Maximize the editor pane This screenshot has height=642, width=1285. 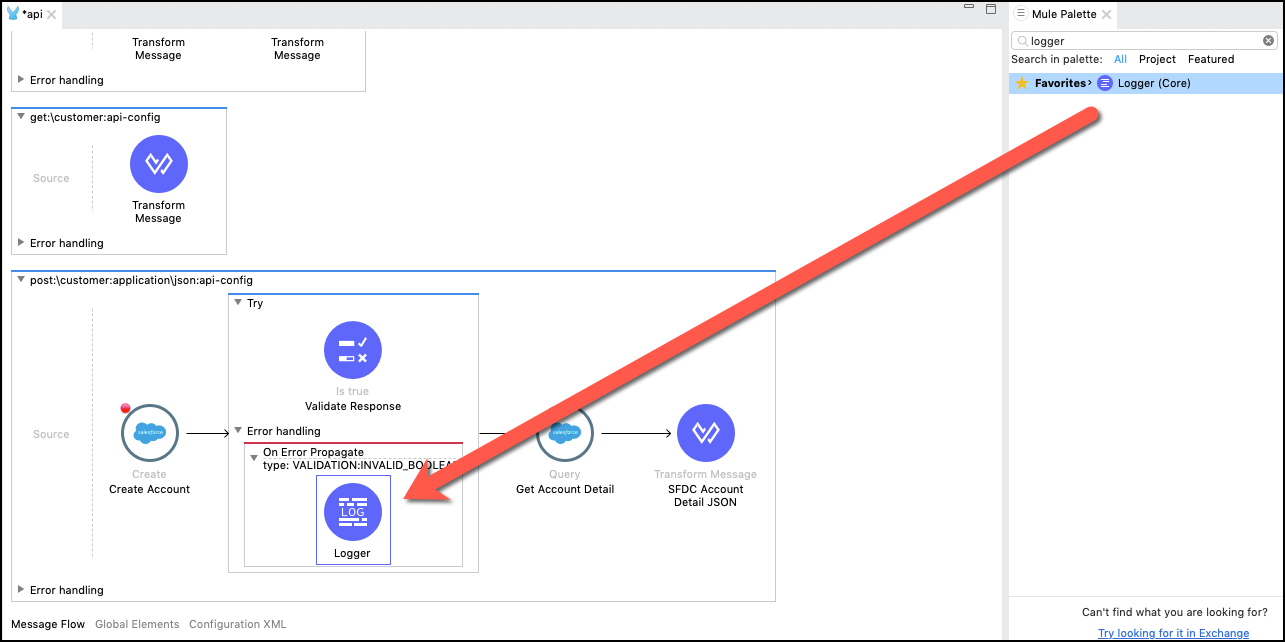tap(990, 9)
